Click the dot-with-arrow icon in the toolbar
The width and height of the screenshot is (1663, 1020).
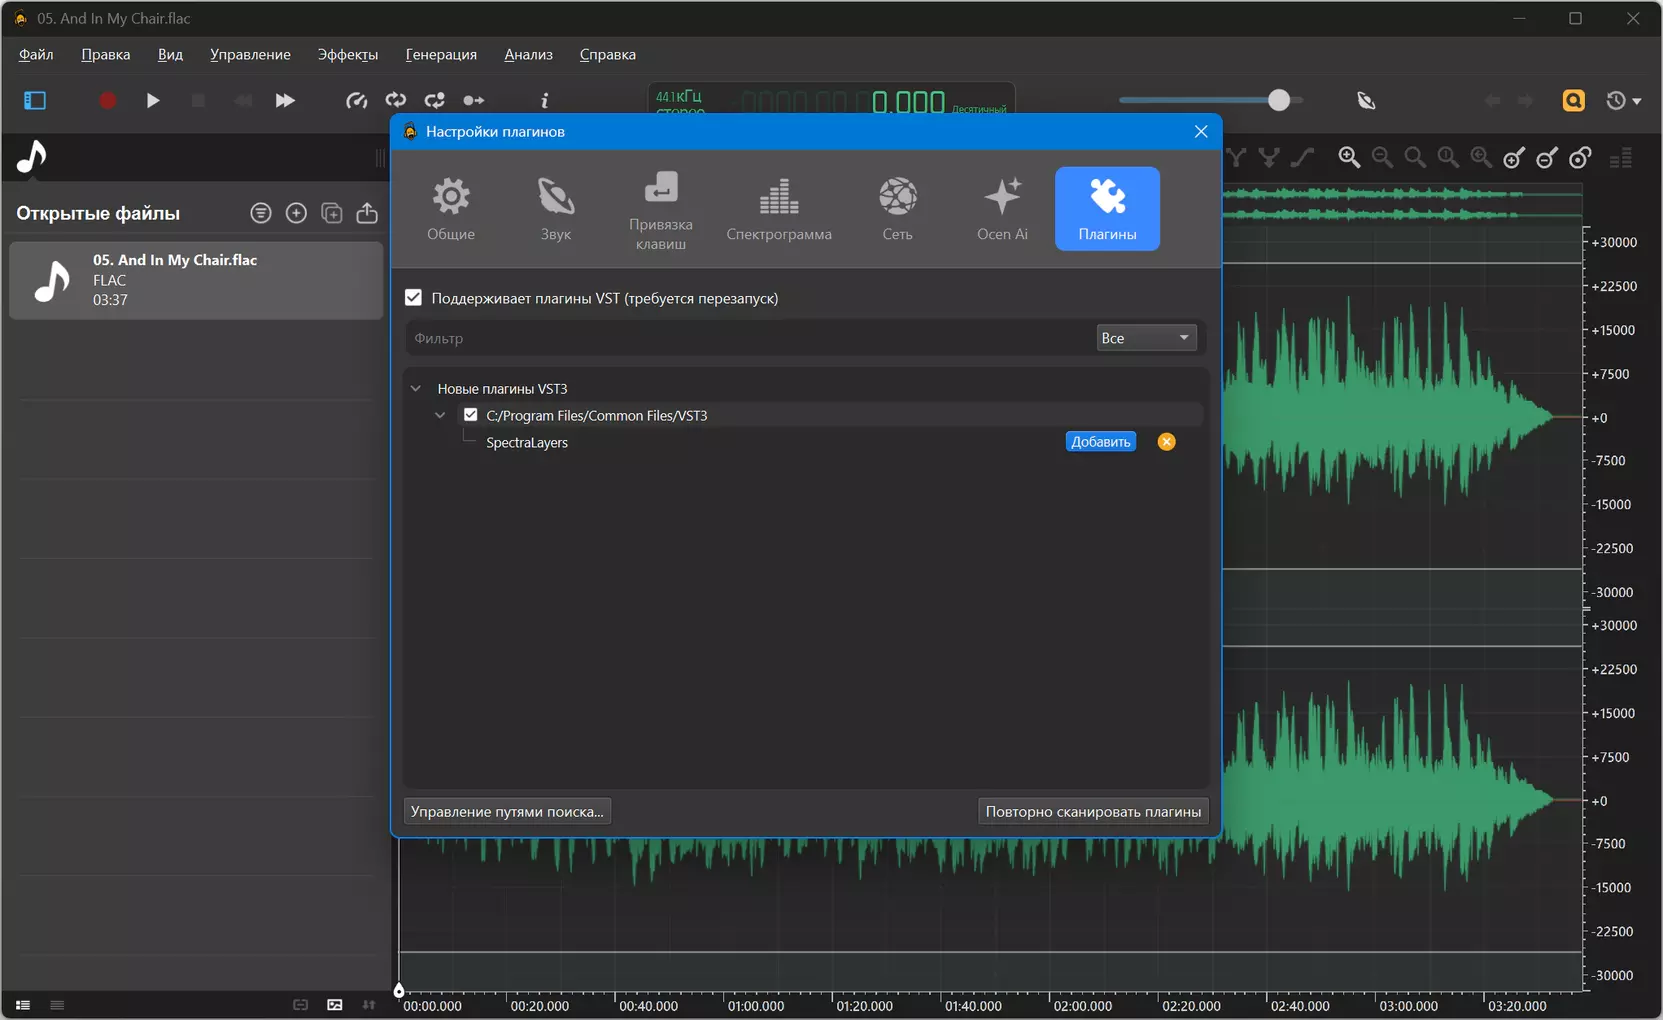point(473,100)
